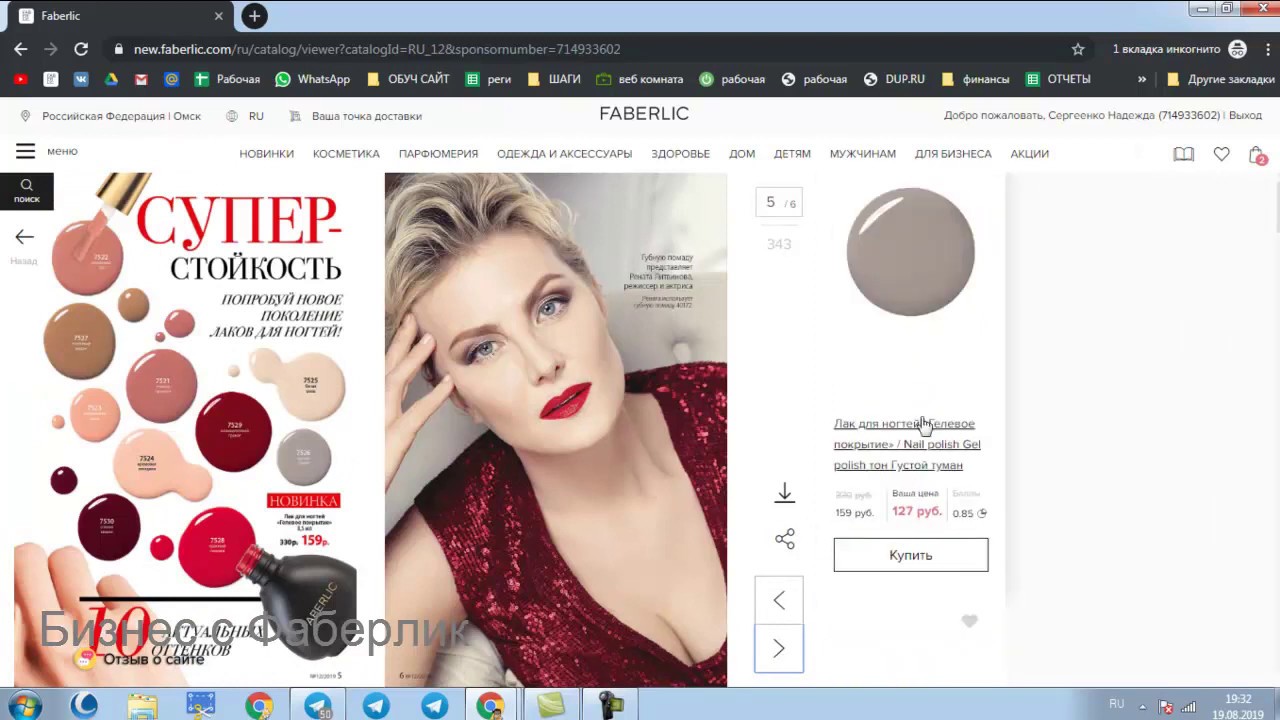1280x720 pixels.
Task: Close the Faberlic browser tab
Action: tap(219, 16)
